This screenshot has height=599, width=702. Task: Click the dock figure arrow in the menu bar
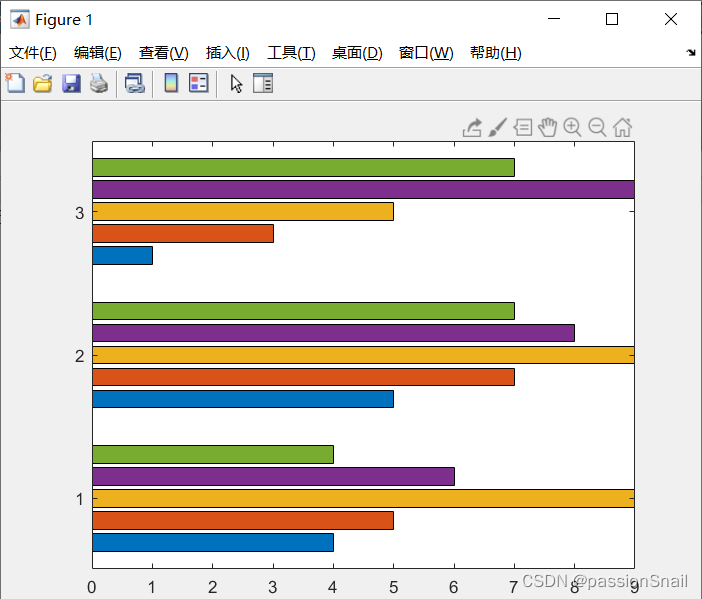click(x=691, y=53)
